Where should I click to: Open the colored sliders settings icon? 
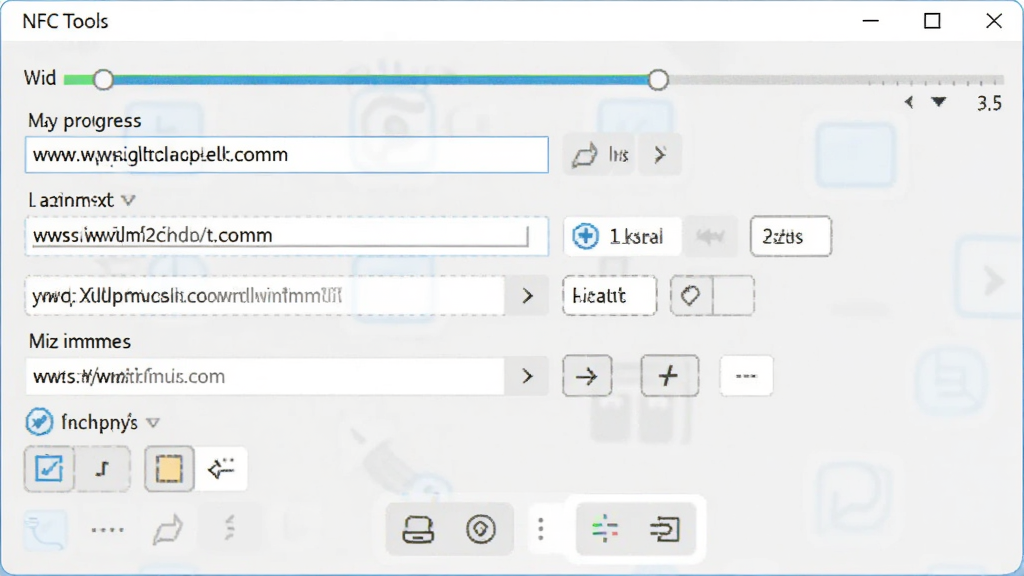pyautogui.click(x=605, y=529)
